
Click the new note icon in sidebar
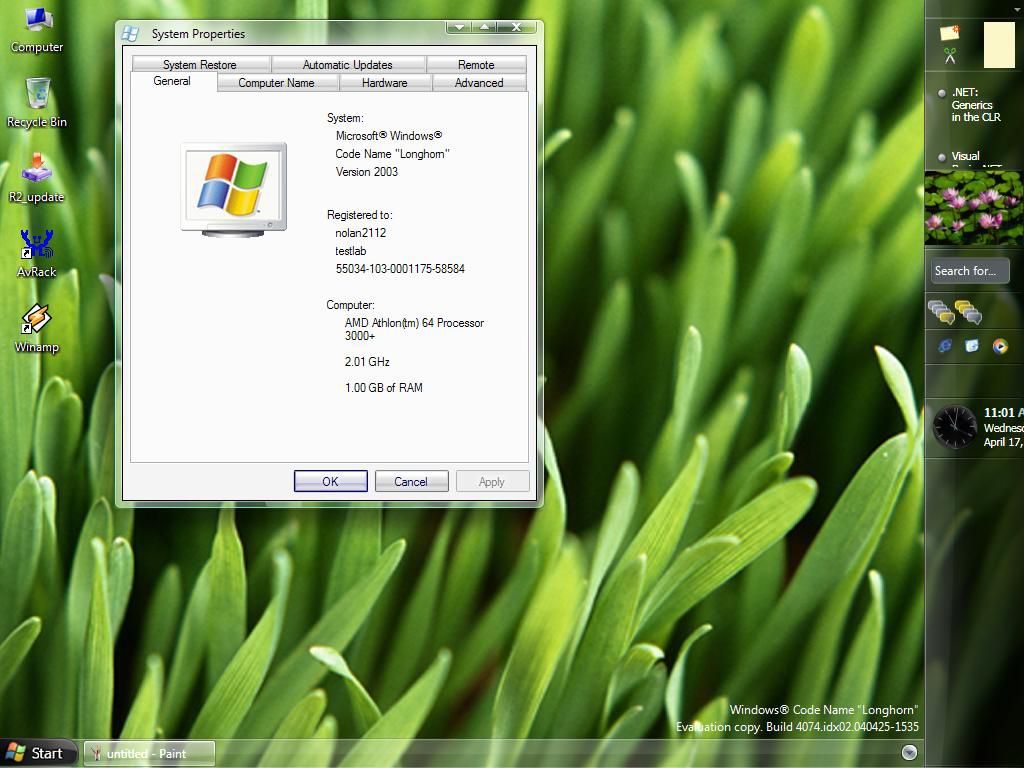click(950, 32)
